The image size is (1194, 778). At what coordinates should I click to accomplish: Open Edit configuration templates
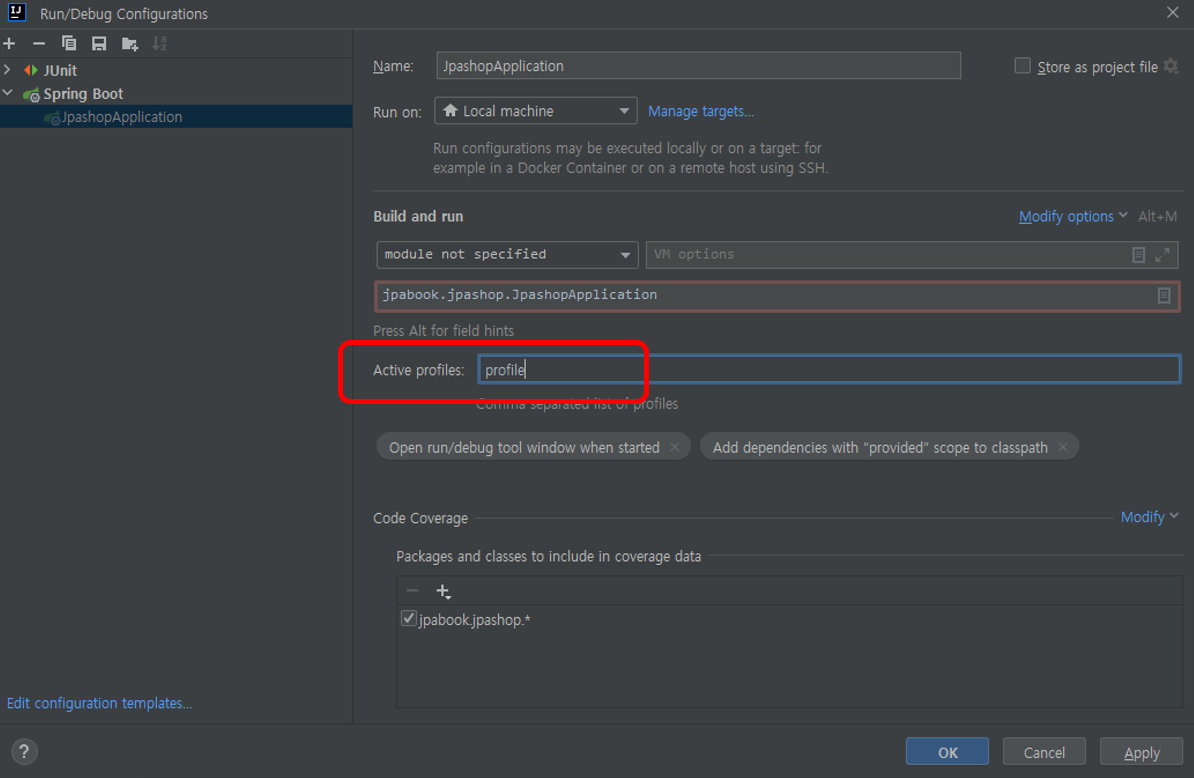tap(100, 703)
